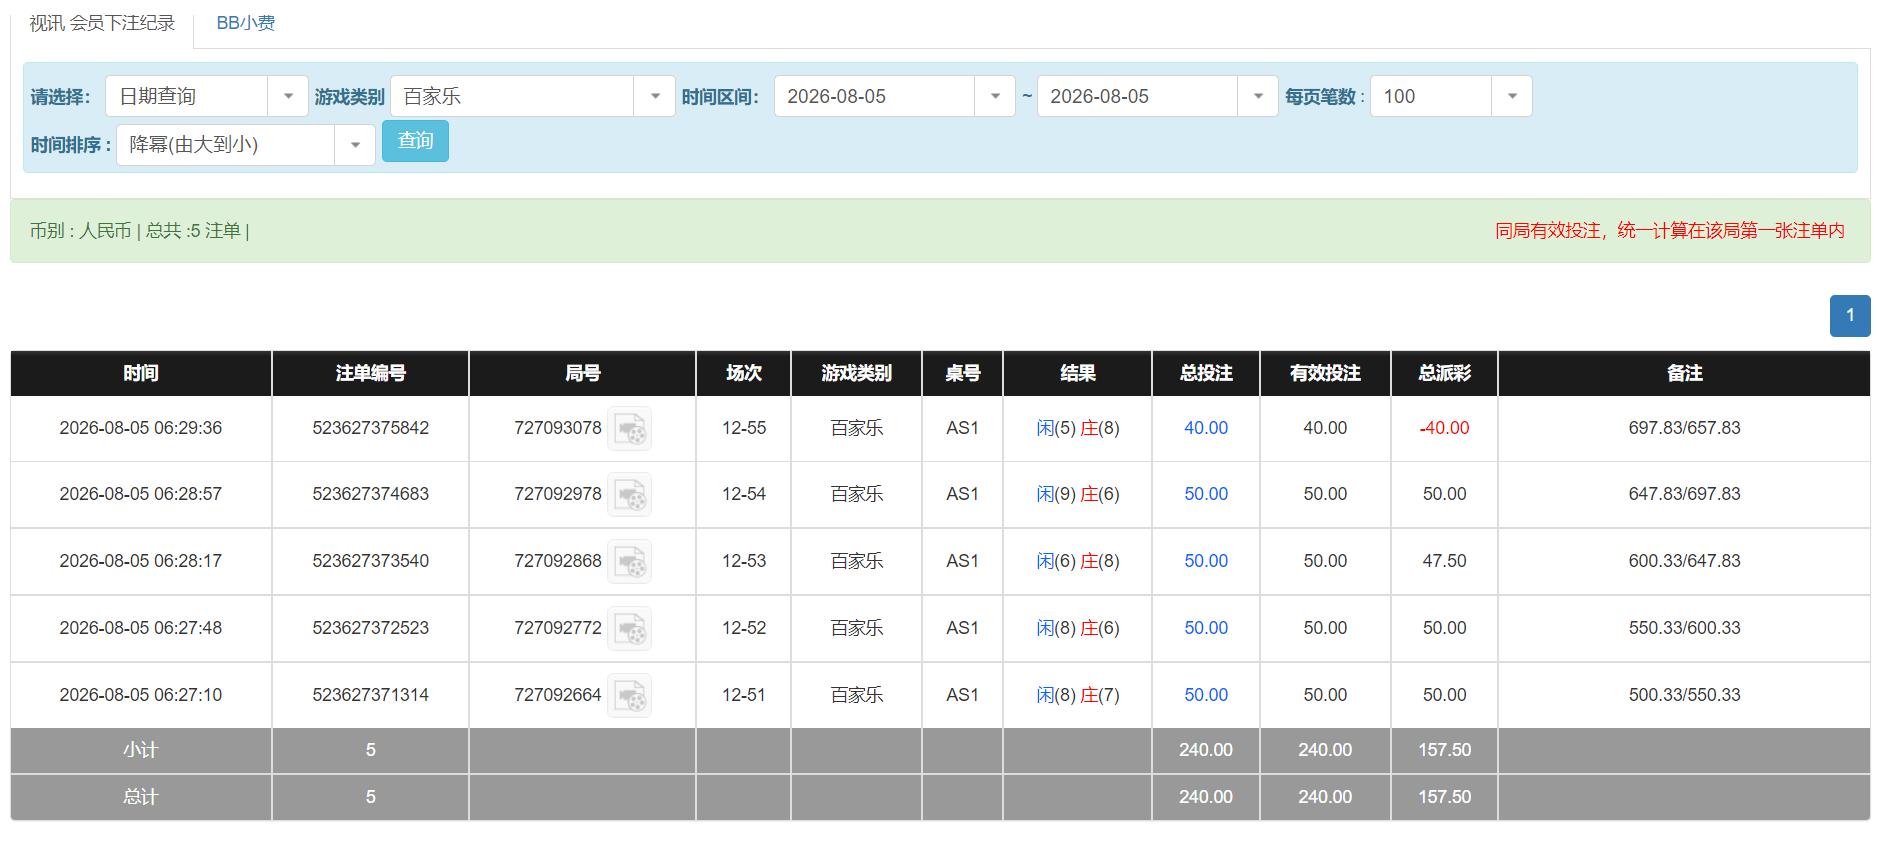Click the 时间 column header
This screenshot has height=848, width=1877.
pyautogui.click(x=141, y=373)
